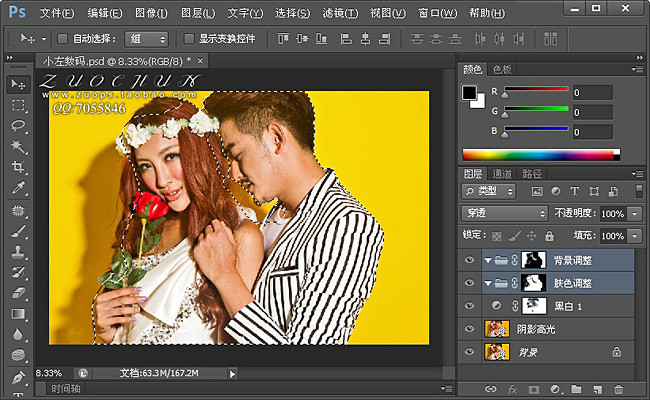Open the Color panel options menu
This screenshot has height=400, width=650.
click(637, 69)
